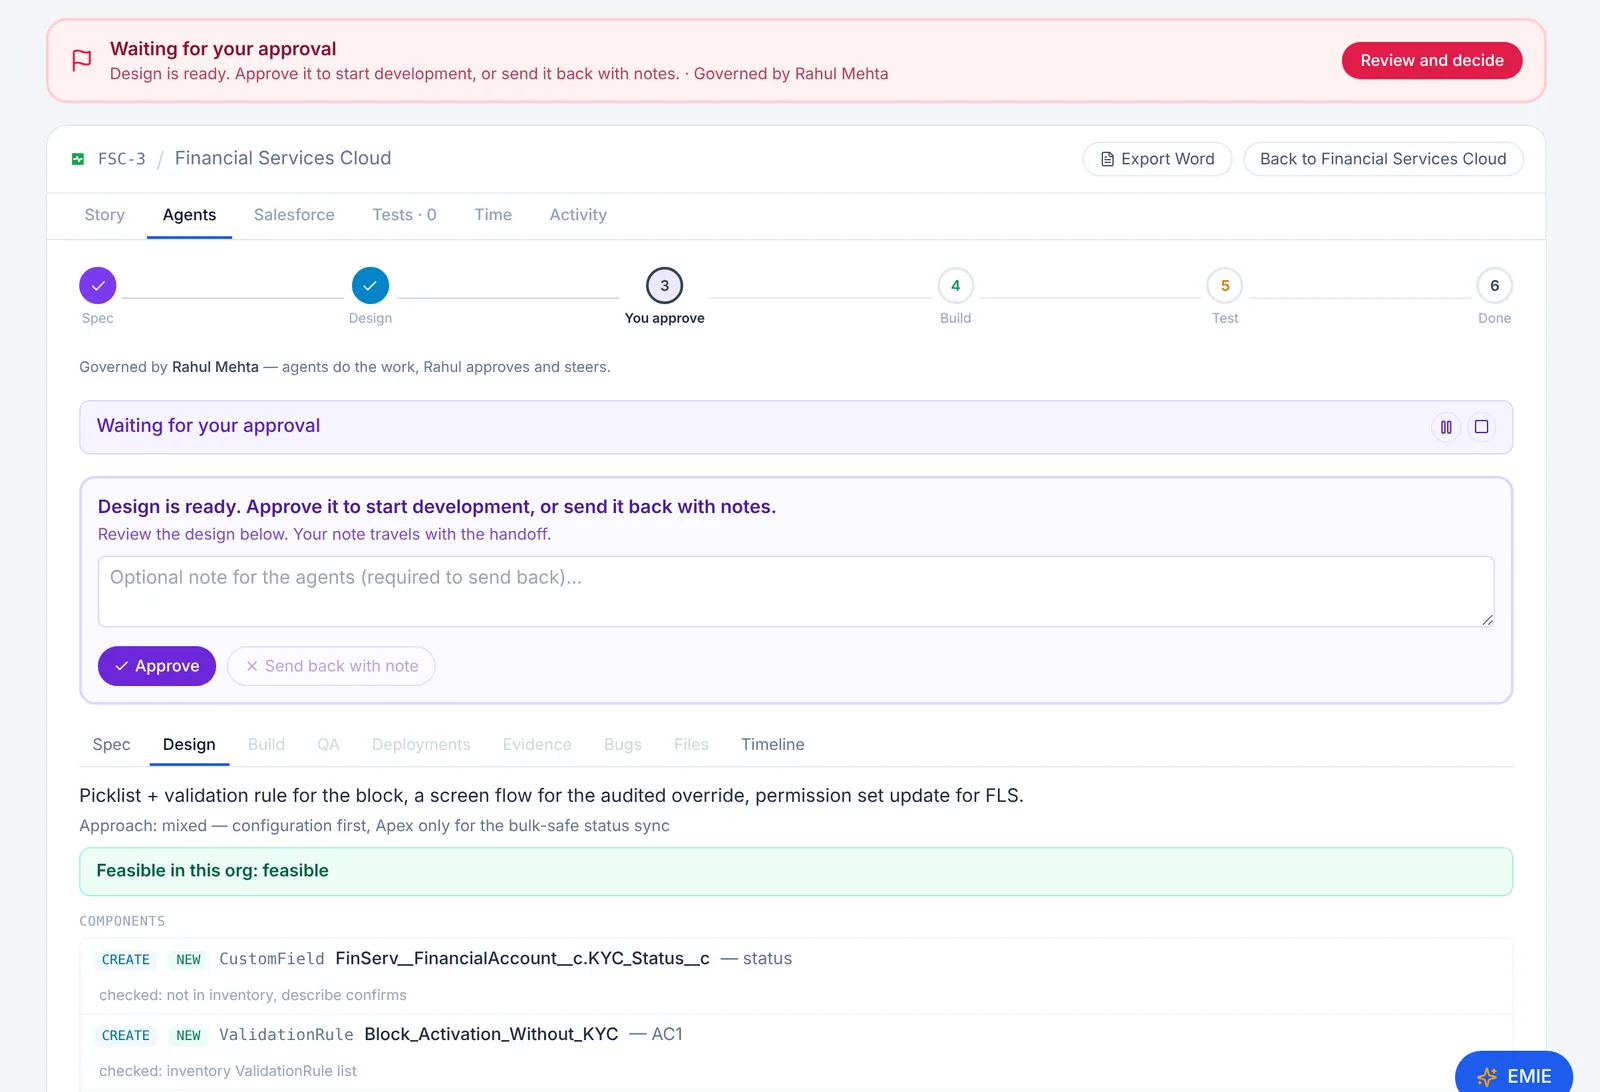Viewport: 1600px width, 1092px height.
Task: Open the completed Spec step circle
Action: pyautogui.click(x=98, y=286)
